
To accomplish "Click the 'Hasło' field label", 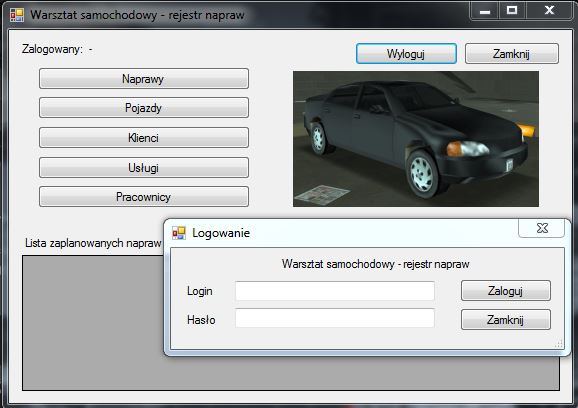I will 201,320.
